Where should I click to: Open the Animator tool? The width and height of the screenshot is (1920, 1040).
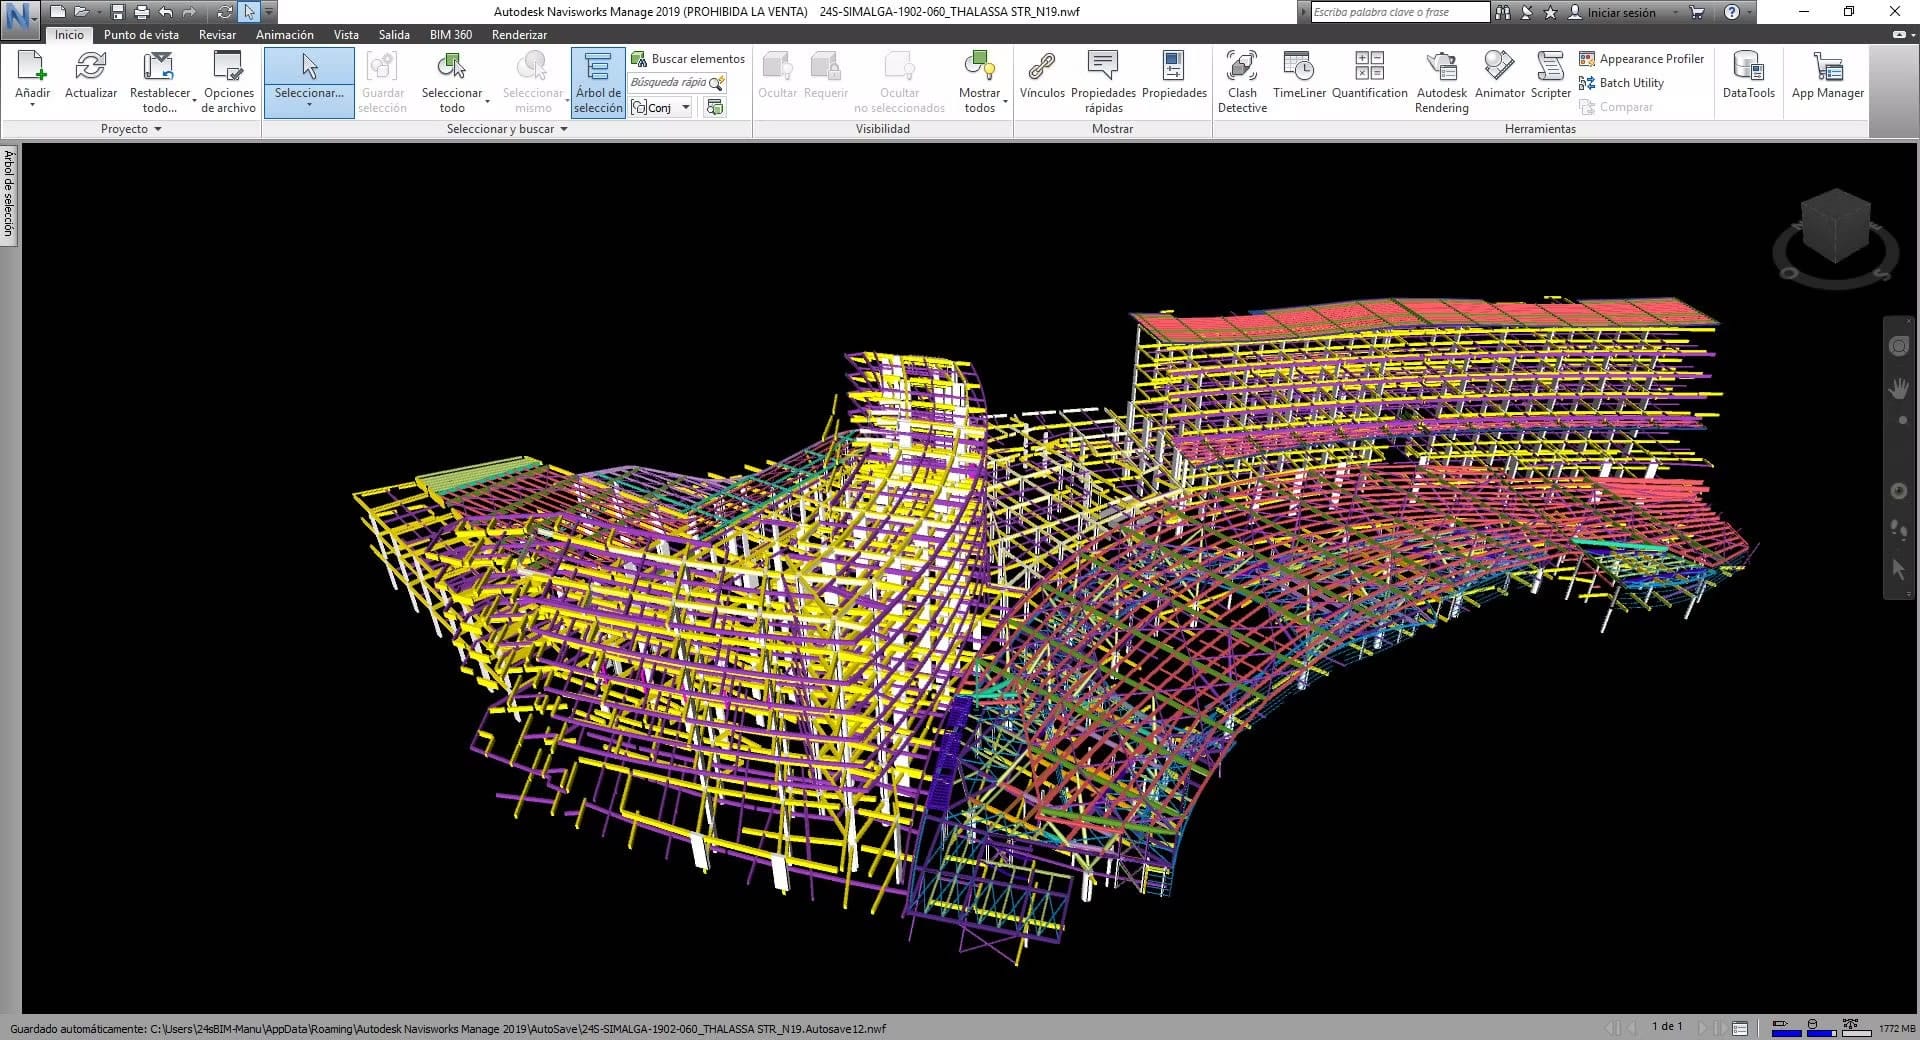click(x=1499, y=76)
